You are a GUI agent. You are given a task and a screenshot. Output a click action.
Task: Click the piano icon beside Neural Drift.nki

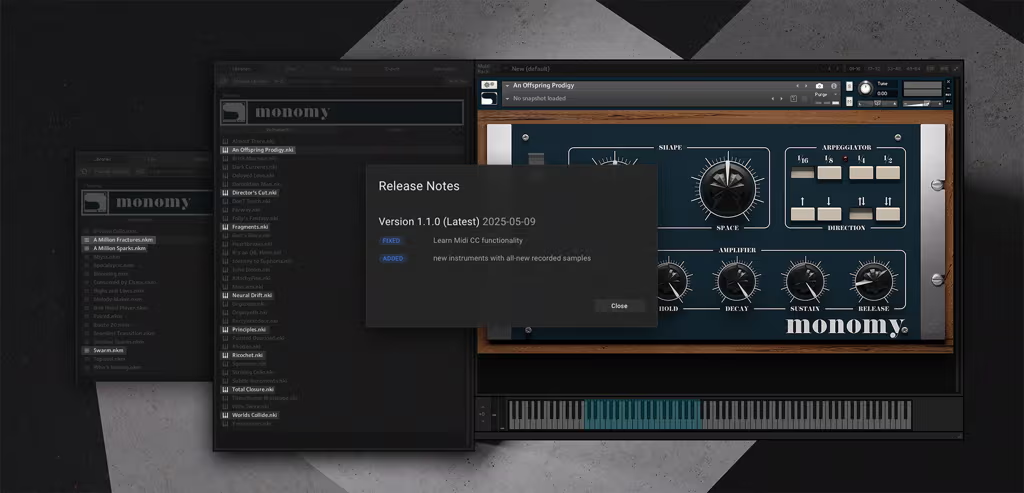click(x=225, y=295)
